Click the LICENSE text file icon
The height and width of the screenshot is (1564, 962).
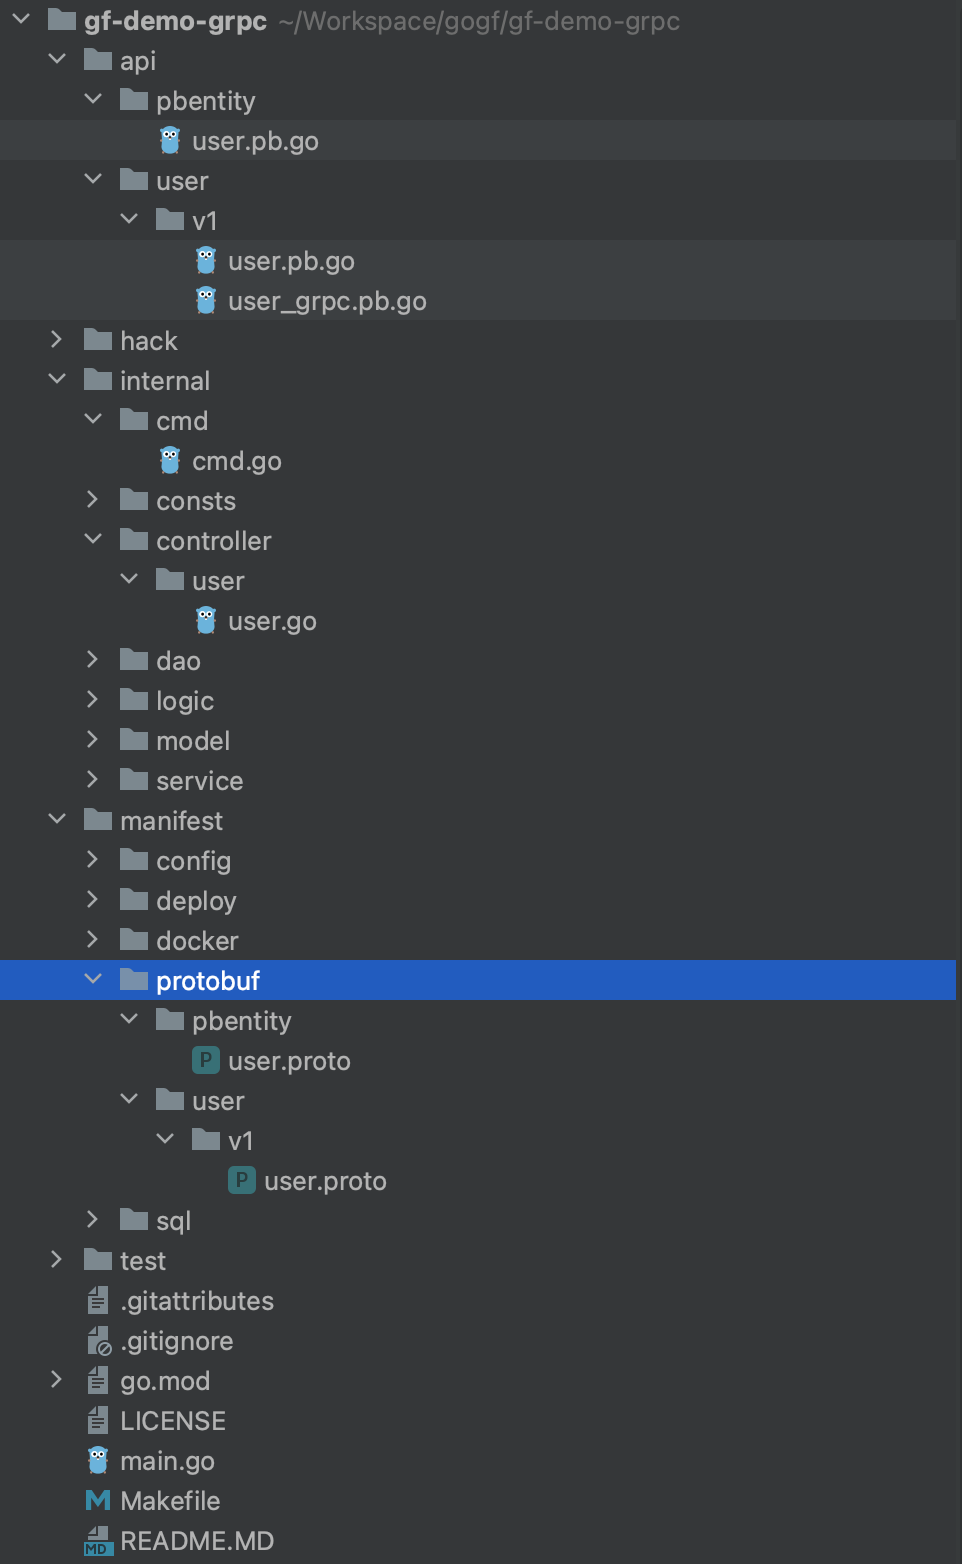pos(98,1420)
